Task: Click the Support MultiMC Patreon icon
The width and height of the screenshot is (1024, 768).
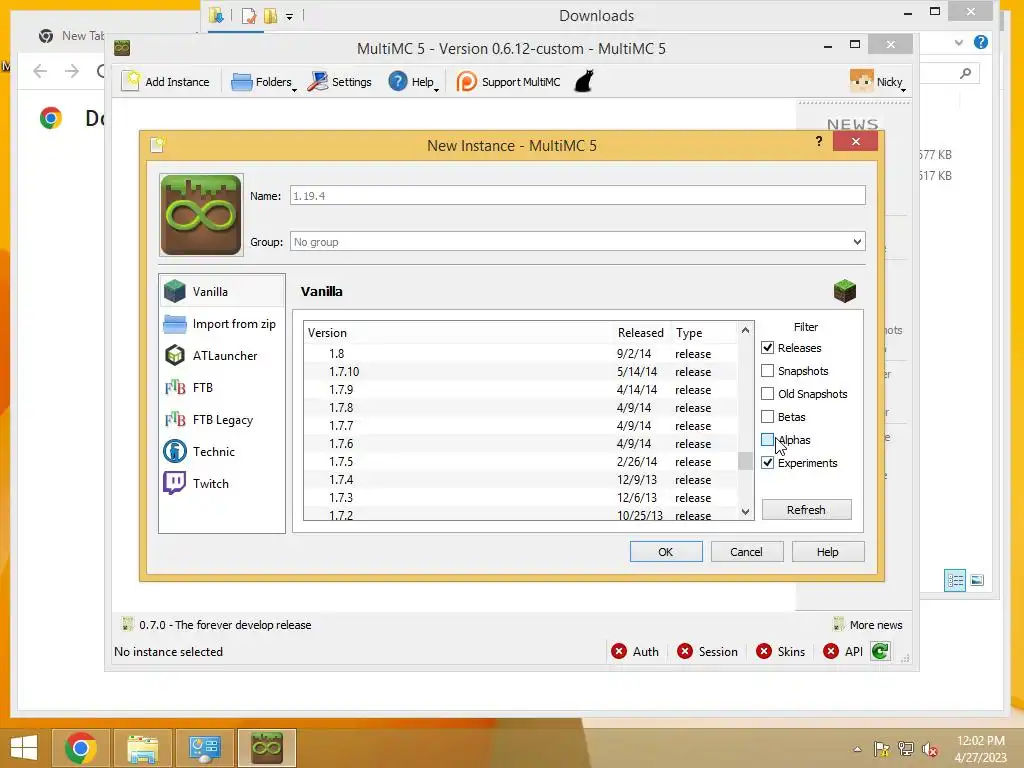Action: (x=466, y=82)
